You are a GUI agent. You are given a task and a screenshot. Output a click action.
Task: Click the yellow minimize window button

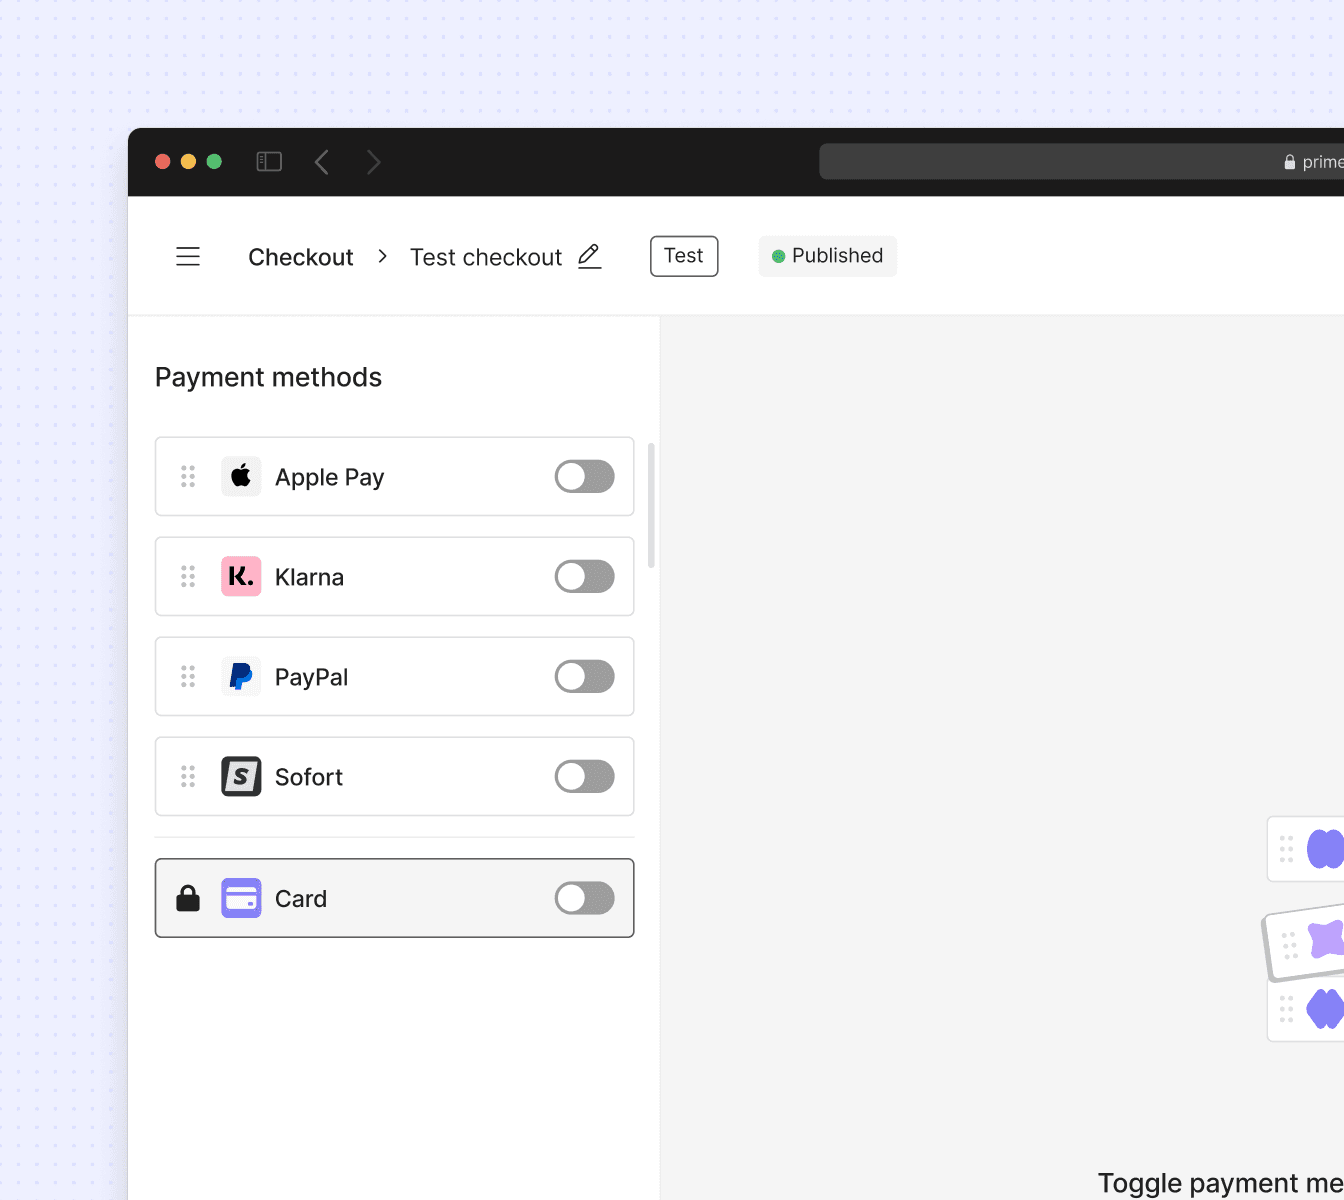[188, 162]
